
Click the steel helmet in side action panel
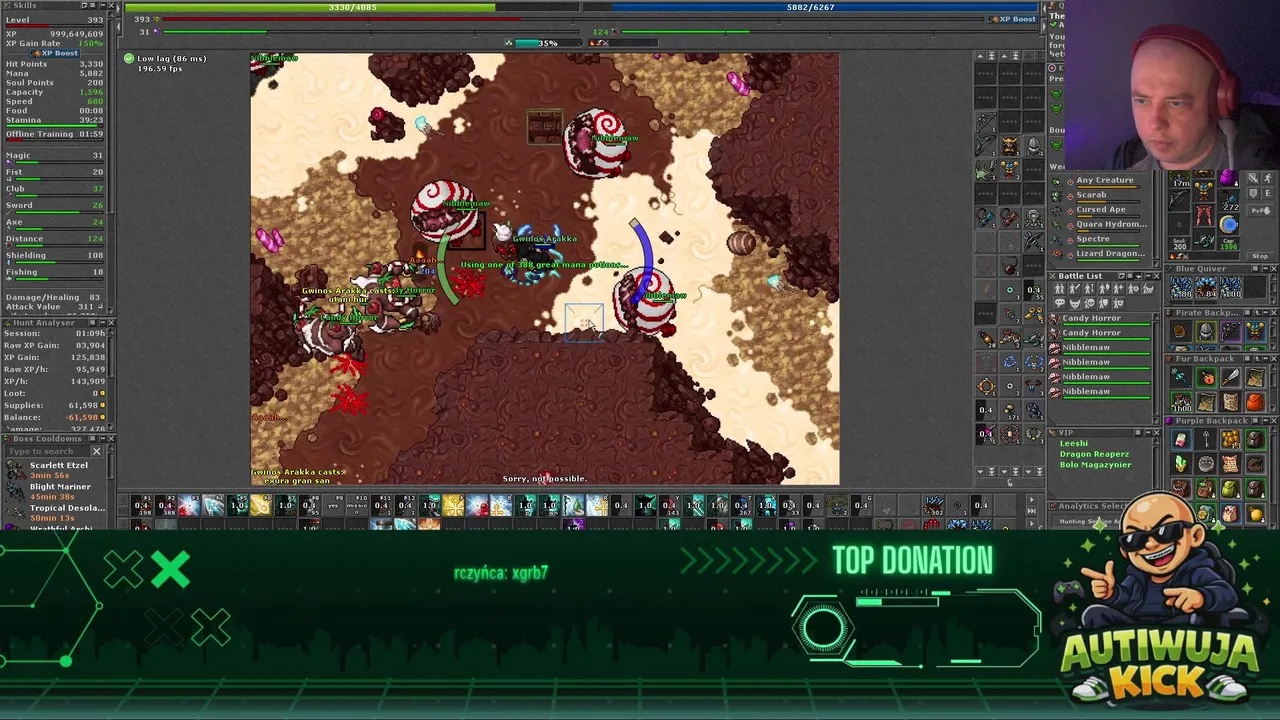click(1034, 145)
